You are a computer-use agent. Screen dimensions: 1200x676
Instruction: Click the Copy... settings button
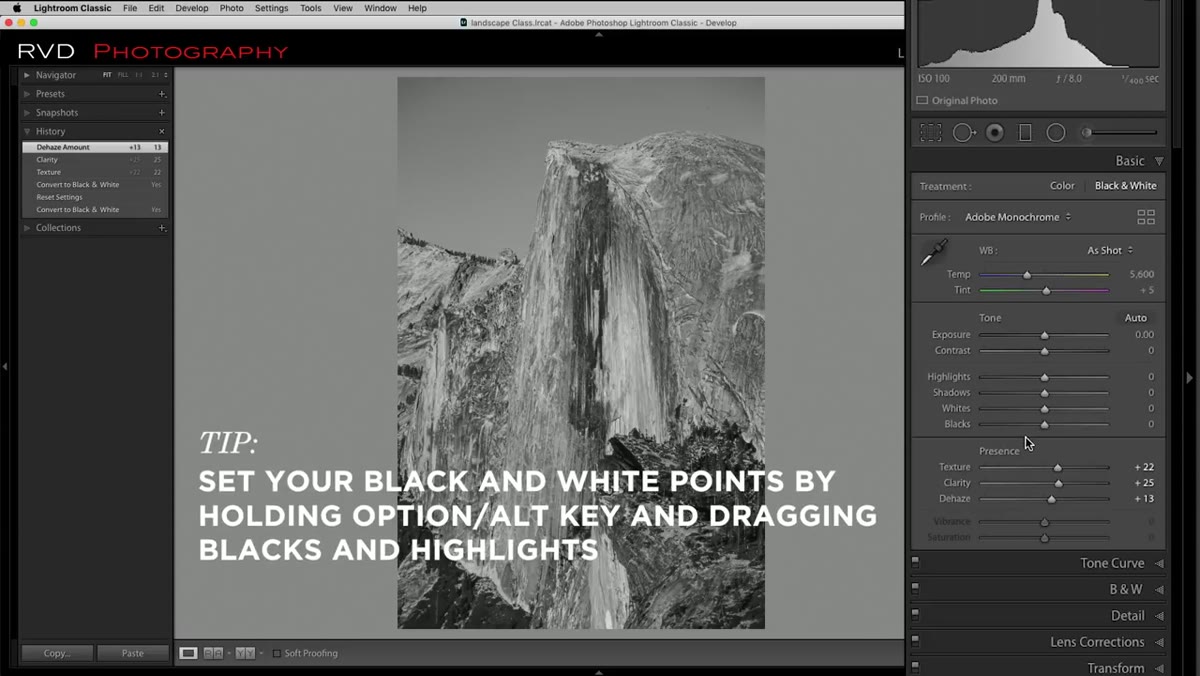[x=57, y=653]
